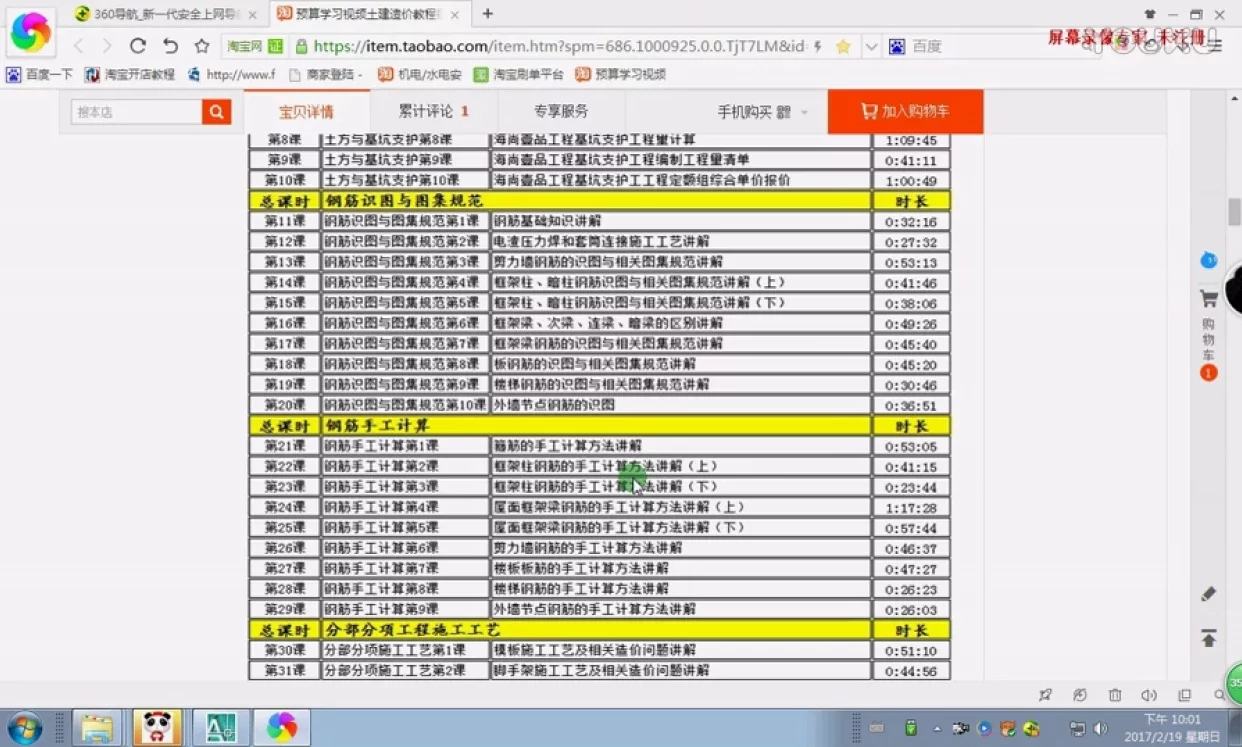This screenshot has height=747, width=1242.
Task: Switch to the 360导航 browser tab
Action: click(160, 14)
